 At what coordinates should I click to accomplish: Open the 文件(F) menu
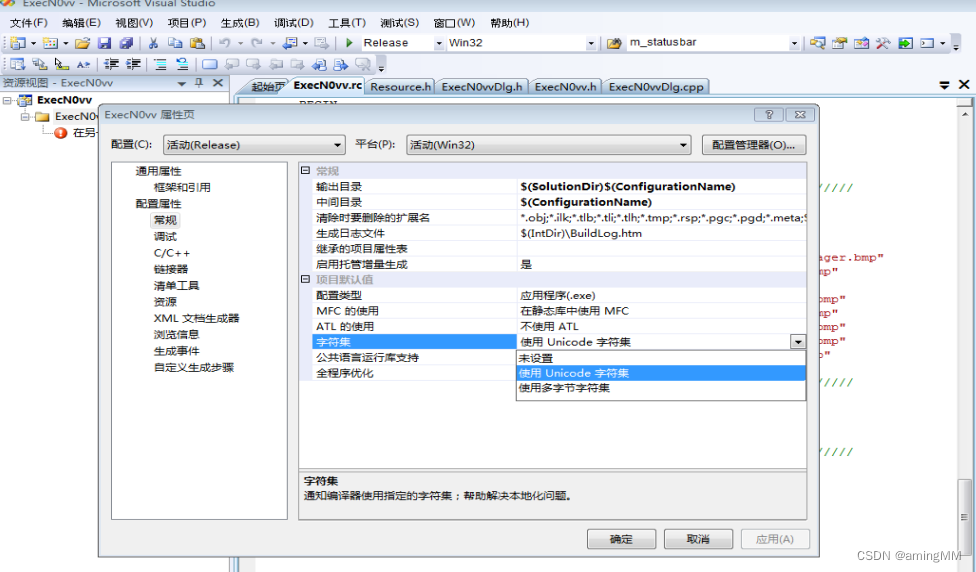tap(29, 23)
